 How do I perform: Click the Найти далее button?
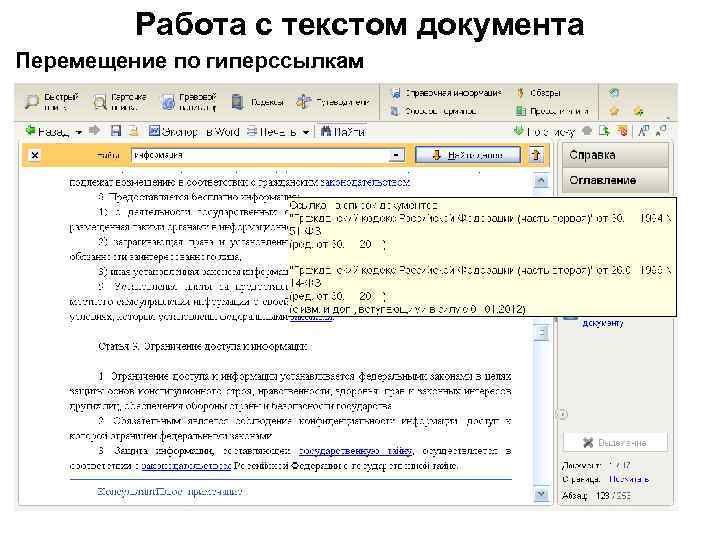point(468,155)
